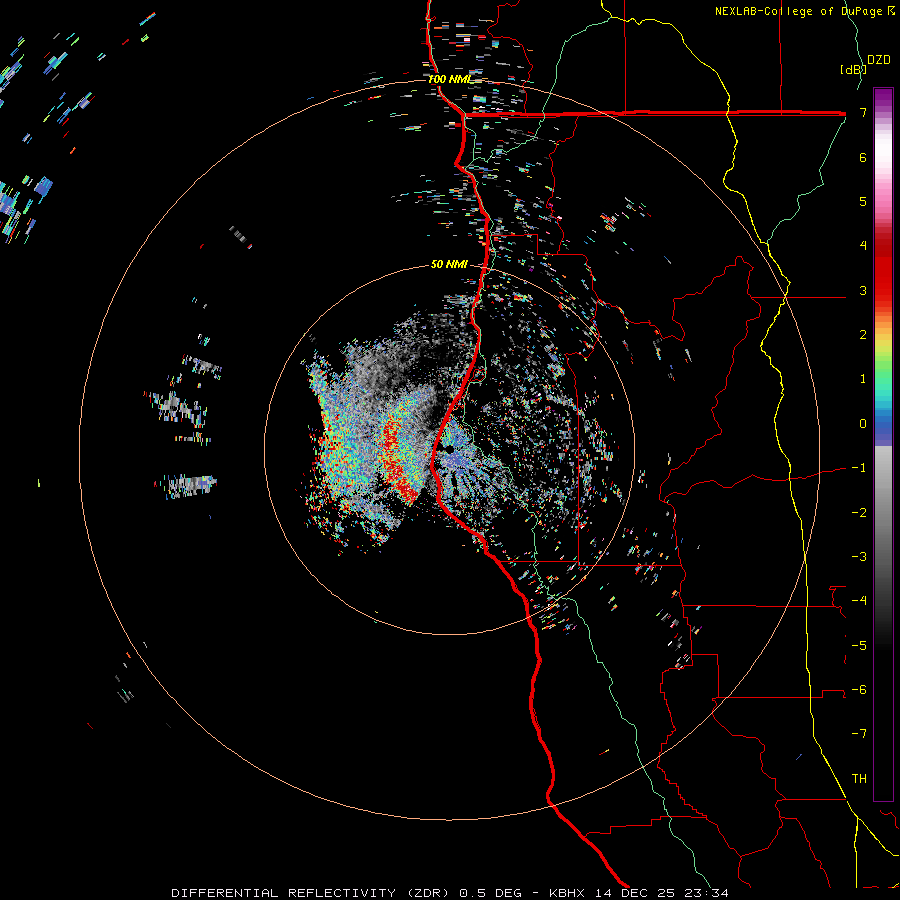Image resolution: width=900 pixels, height=900 pixels.
Task: Click the 50 NMI range ring label
Action: [x=449, y=264]
